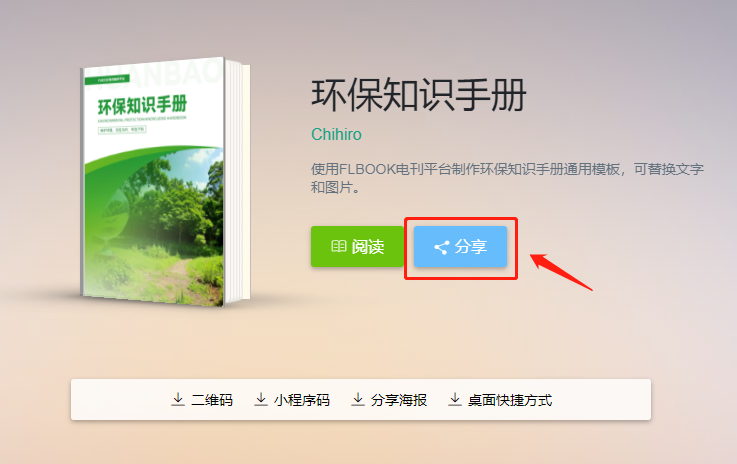Download the 二维码 QR code text link
The height and width of the screenshot is (464, 737).
pyautogui.click(x=212, y=400)
